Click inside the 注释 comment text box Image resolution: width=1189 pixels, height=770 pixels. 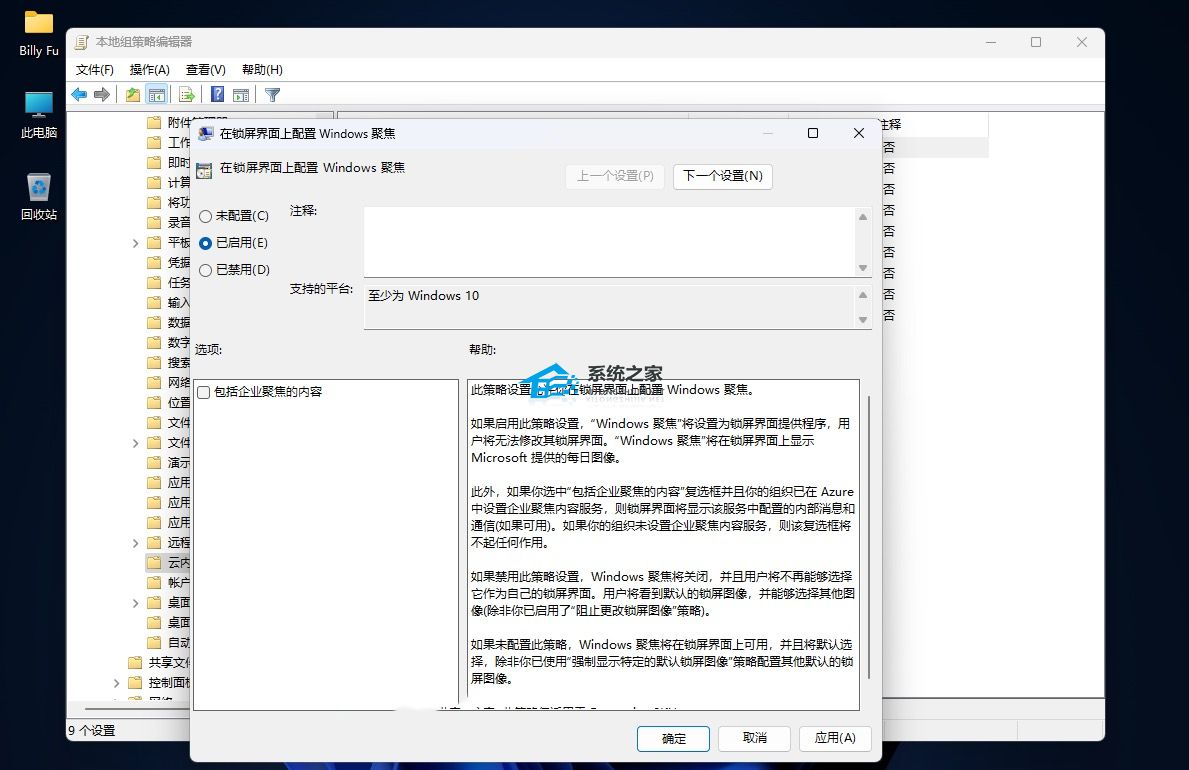coord(610,242)
